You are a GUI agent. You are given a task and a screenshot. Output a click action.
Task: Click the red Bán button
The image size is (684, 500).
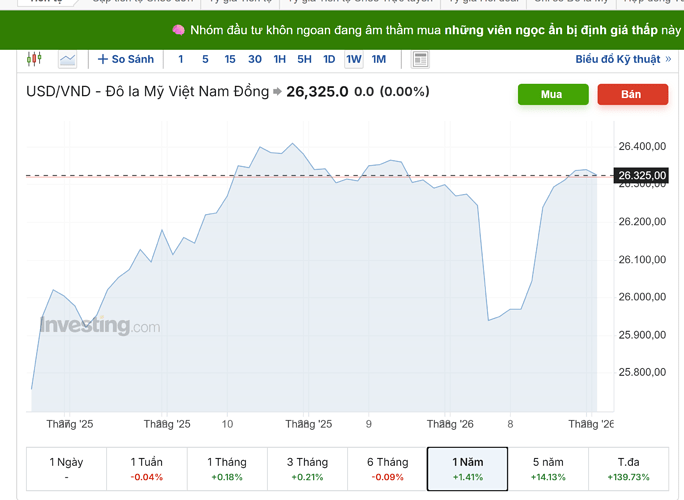(632, 94)
